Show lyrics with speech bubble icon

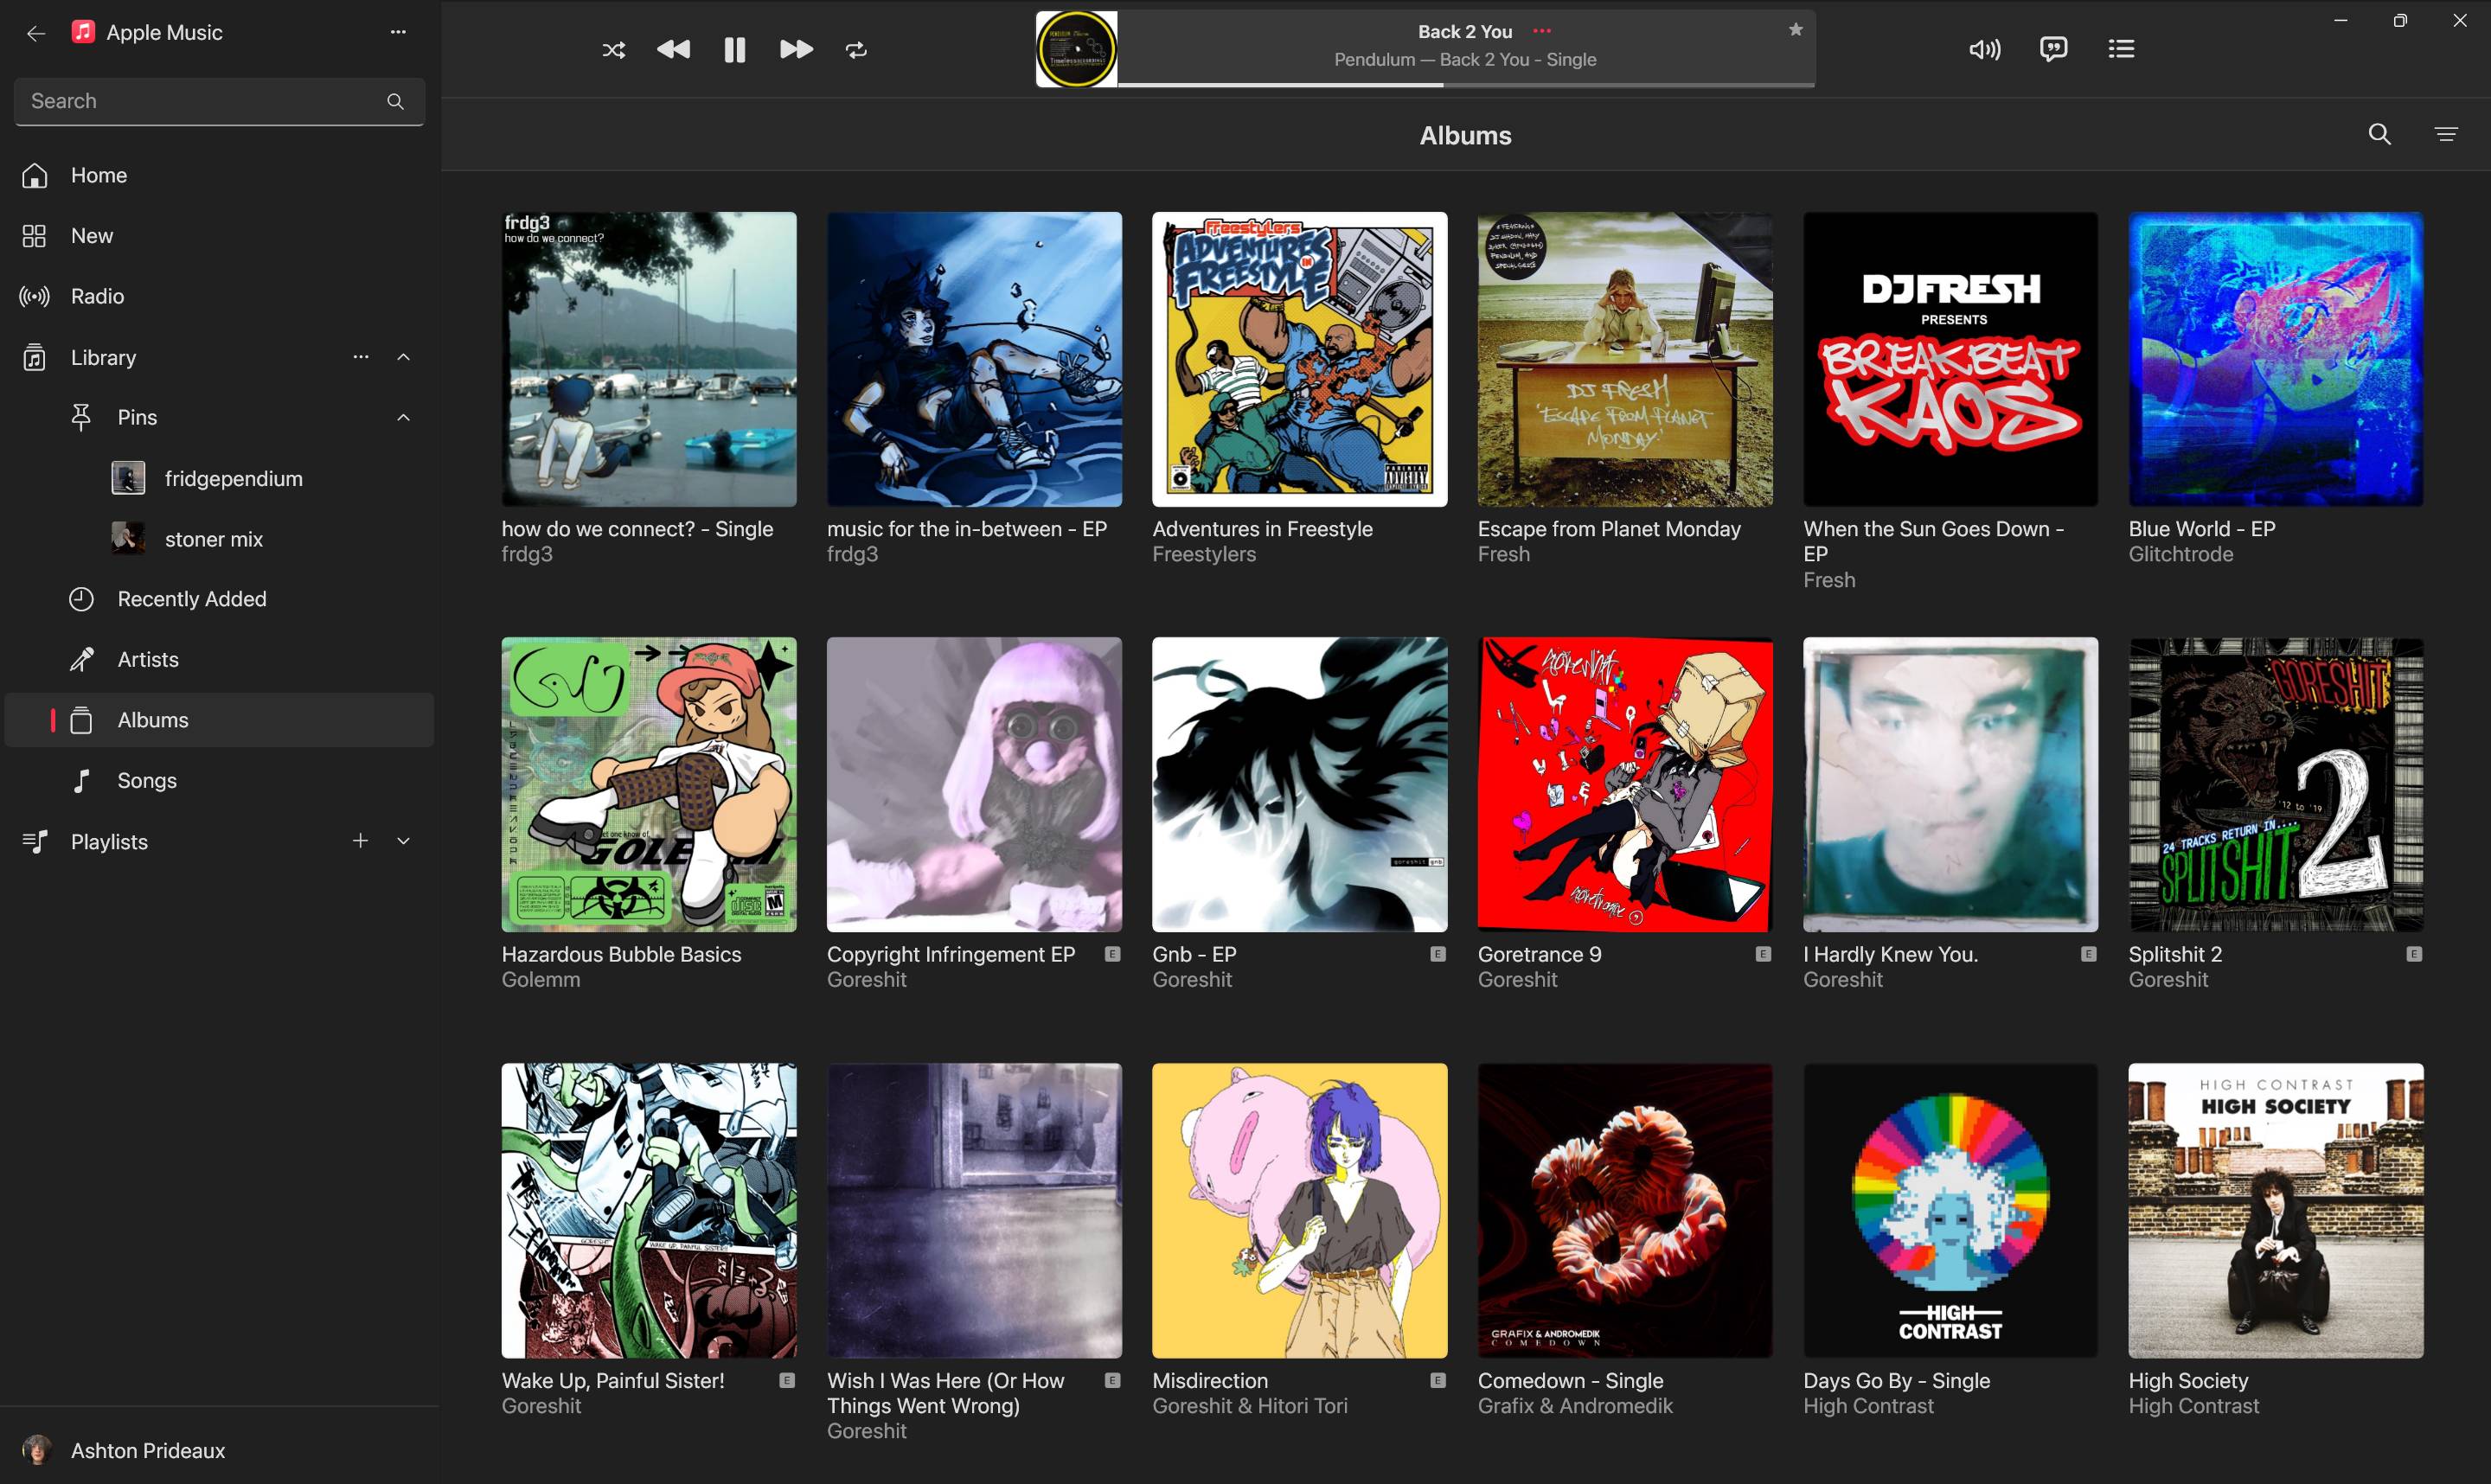[2053, 49]
